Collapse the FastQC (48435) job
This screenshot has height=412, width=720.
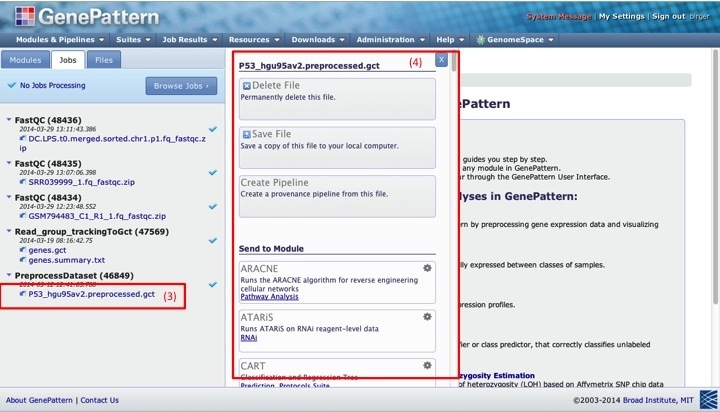pos(9,163)
